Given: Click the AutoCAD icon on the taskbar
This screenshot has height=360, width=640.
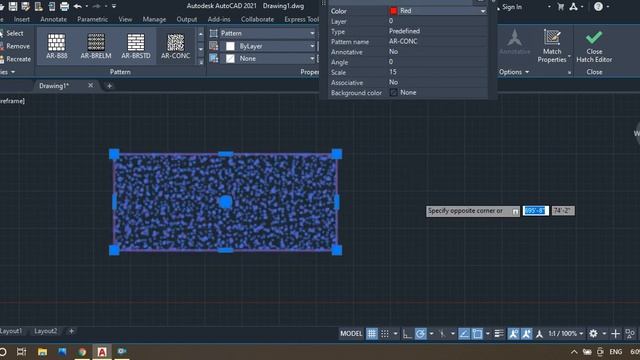Looking at the screenshot, I should pos(102,351).
